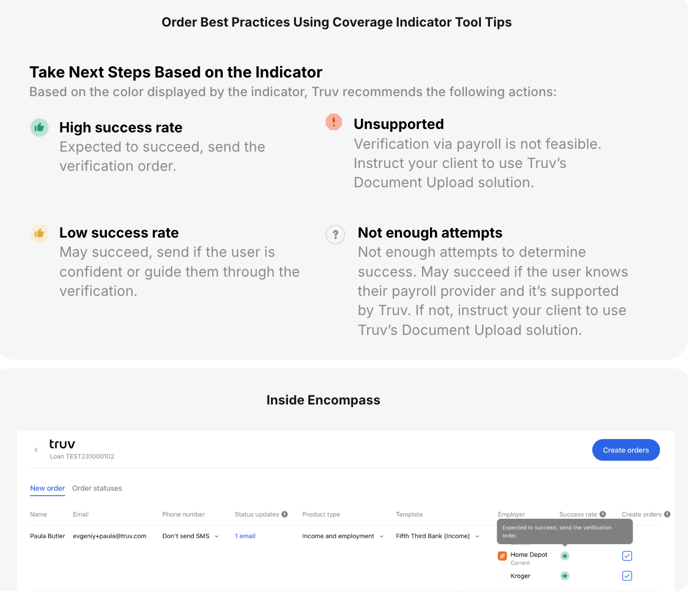Click the Expected to succeed tooltip
The image size is (688, 594).
[x=565, y=531]
